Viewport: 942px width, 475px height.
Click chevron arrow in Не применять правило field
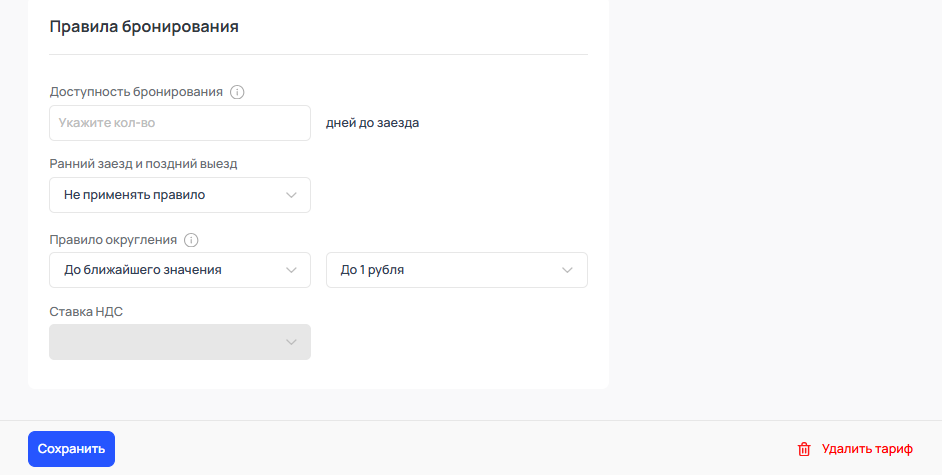291,195
